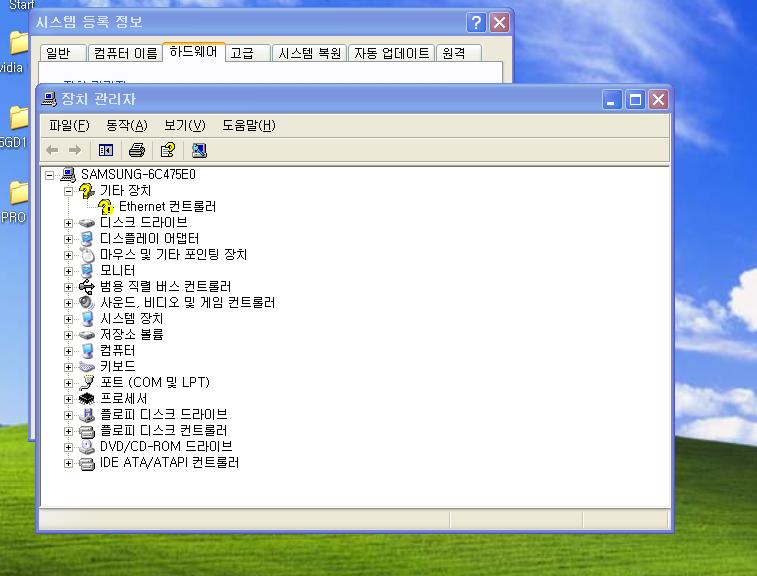This screenshot has width=757, height=576.
Task: Expand the 키보드 category
Action: pos(68,367)
